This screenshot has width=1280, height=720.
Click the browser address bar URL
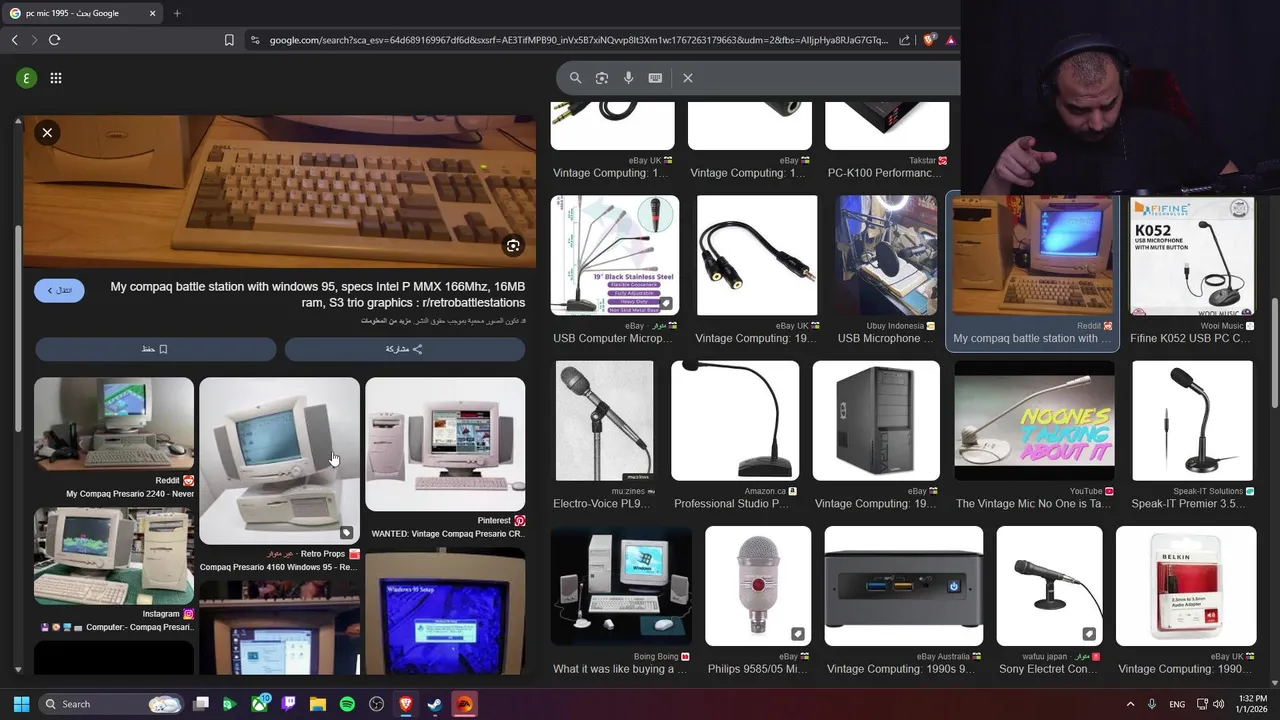578,40
